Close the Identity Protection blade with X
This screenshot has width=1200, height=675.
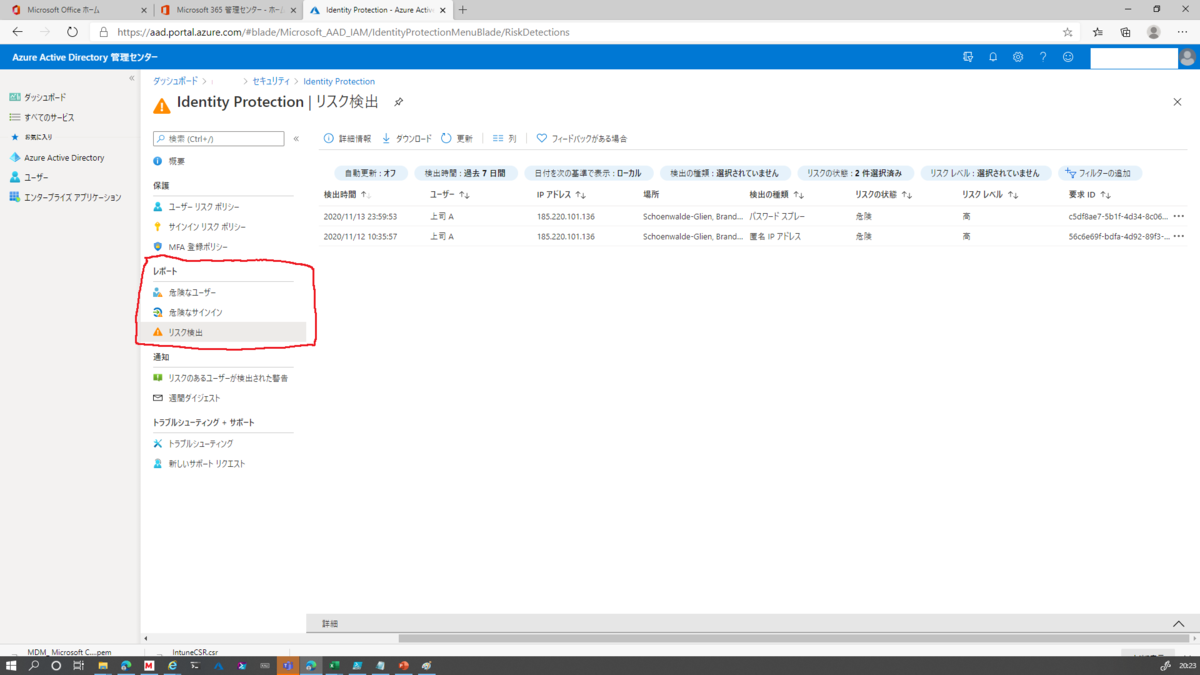click(1177, 102)
